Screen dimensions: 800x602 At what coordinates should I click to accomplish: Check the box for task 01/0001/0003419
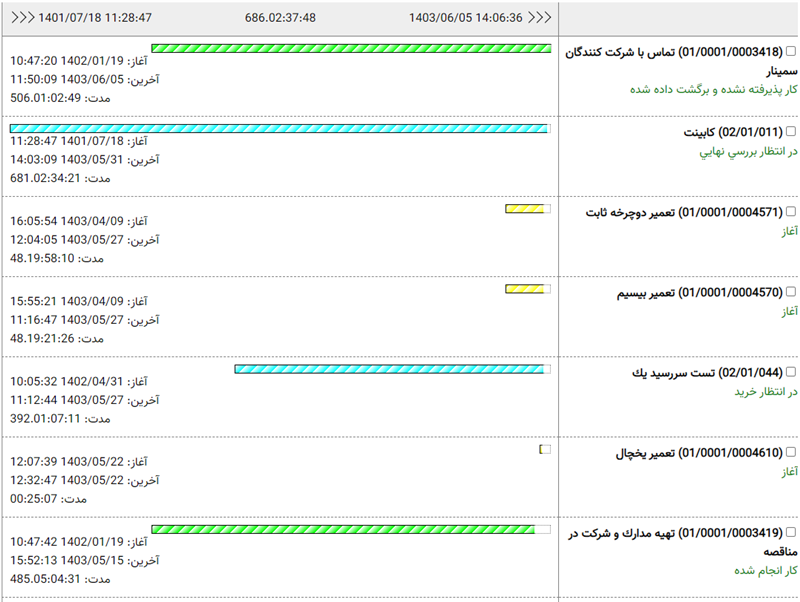(x=791, y=533)
